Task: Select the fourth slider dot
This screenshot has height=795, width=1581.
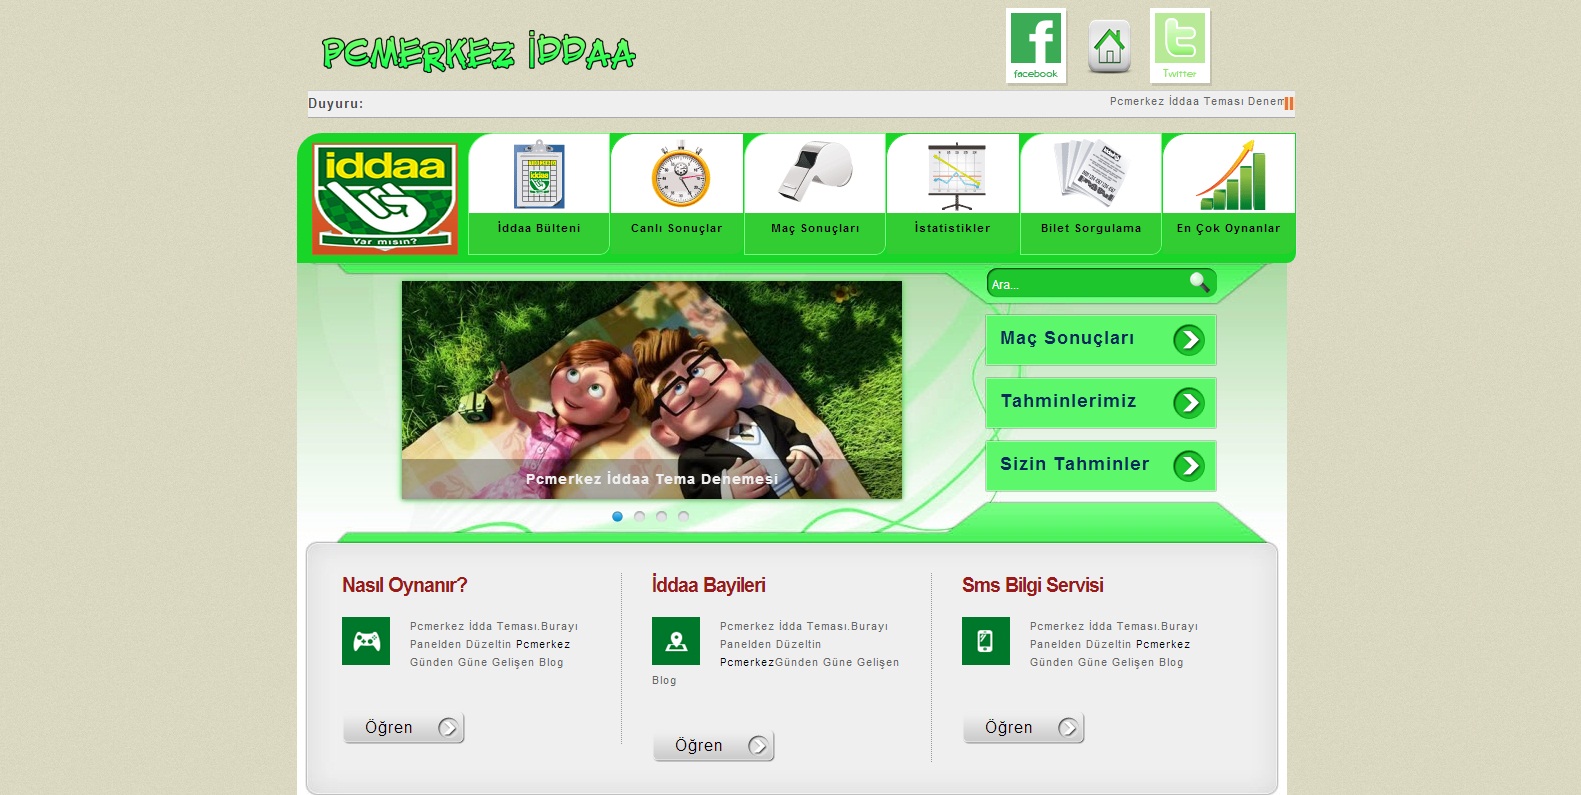Action: [683, 517]
